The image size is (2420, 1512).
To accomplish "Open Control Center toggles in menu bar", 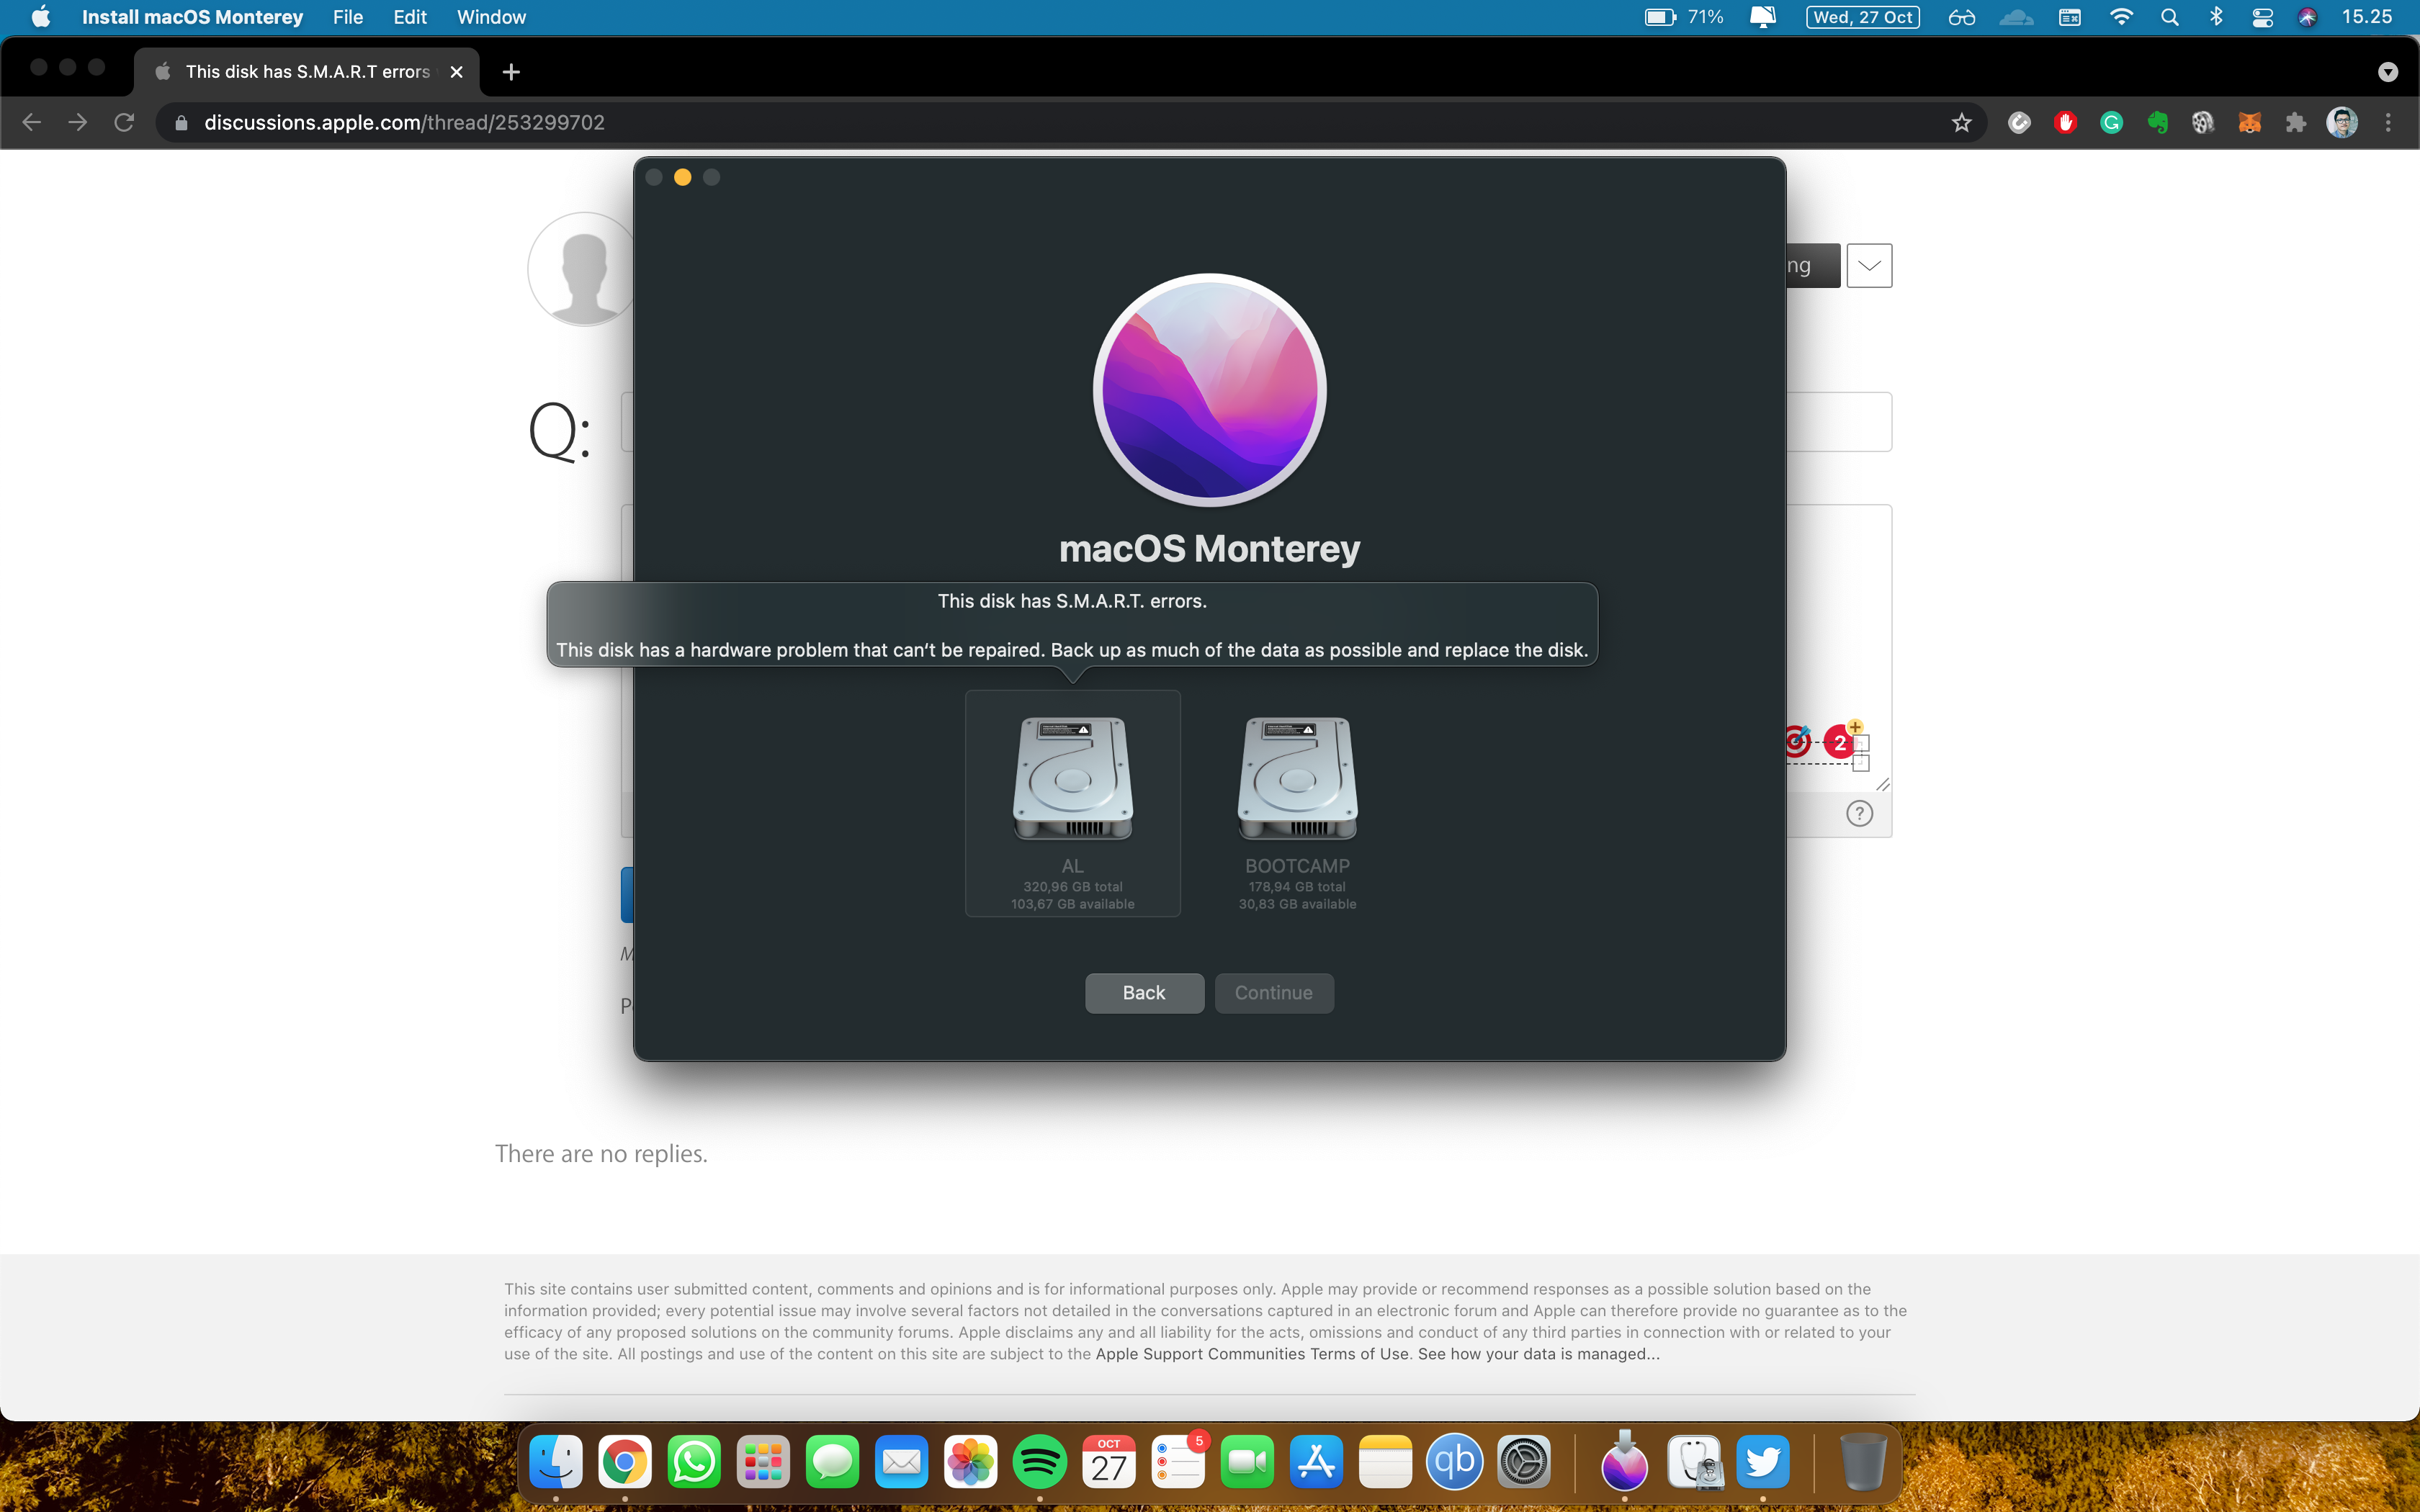I will 2262,17.
